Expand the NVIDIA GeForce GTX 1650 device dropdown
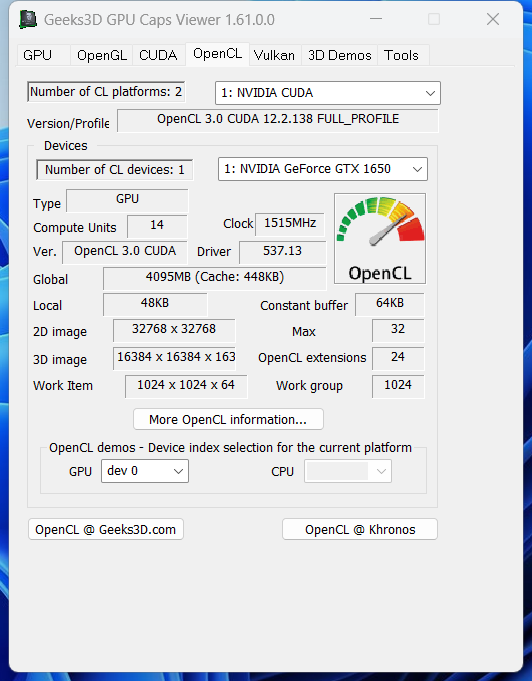The height and width of the screenshot is (681, 532). 323,169
